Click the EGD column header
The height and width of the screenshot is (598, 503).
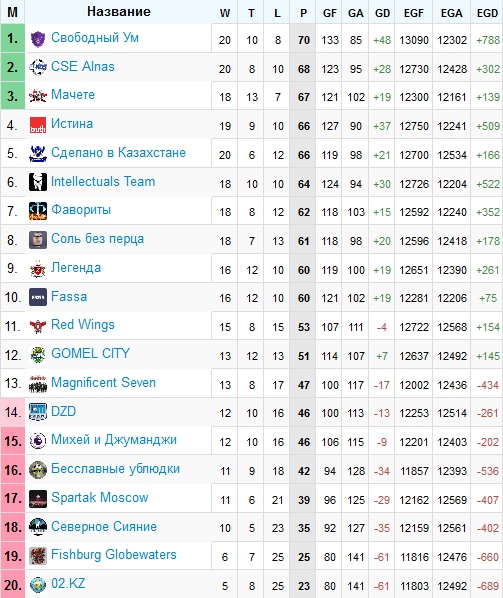(487, 13)
